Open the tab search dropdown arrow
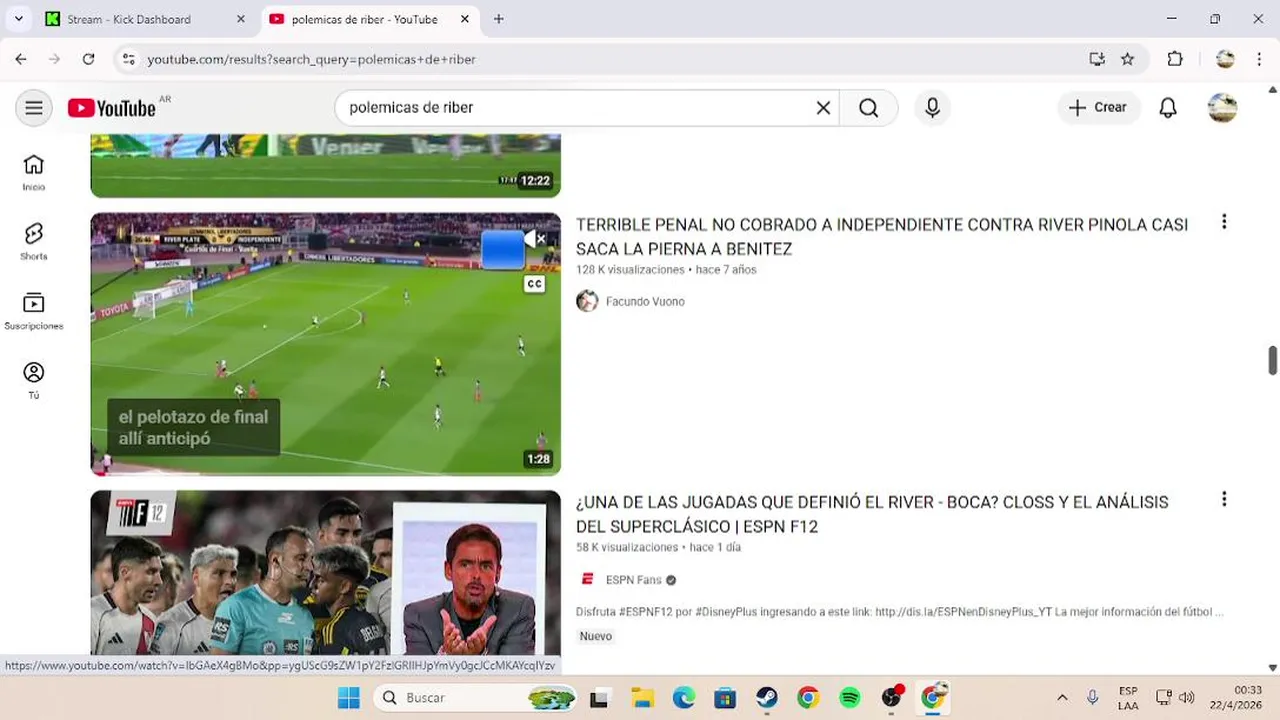Viewport: 1280px width, 720px height. coord(18,19)
